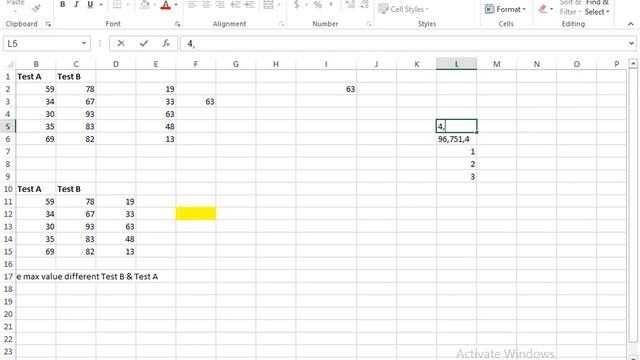Open the Font Color dropdown arrow
This screenshot has height=360, width=640.
coord(176,5)
